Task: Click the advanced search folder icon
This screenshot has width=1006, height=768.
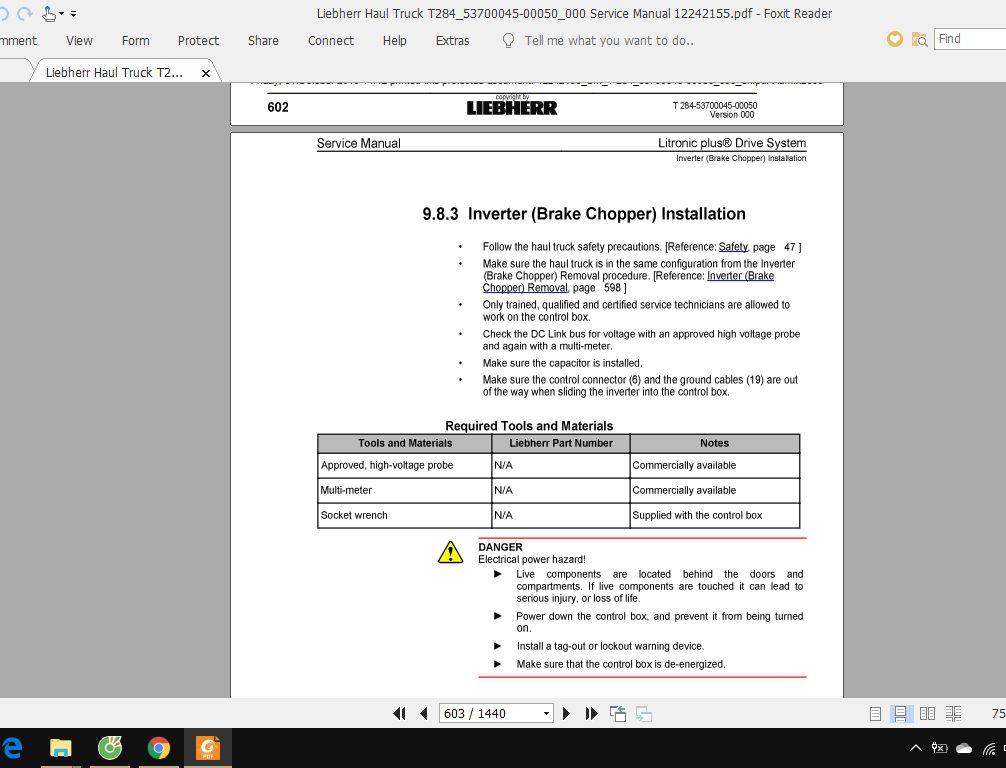Action: click(919, 40)
